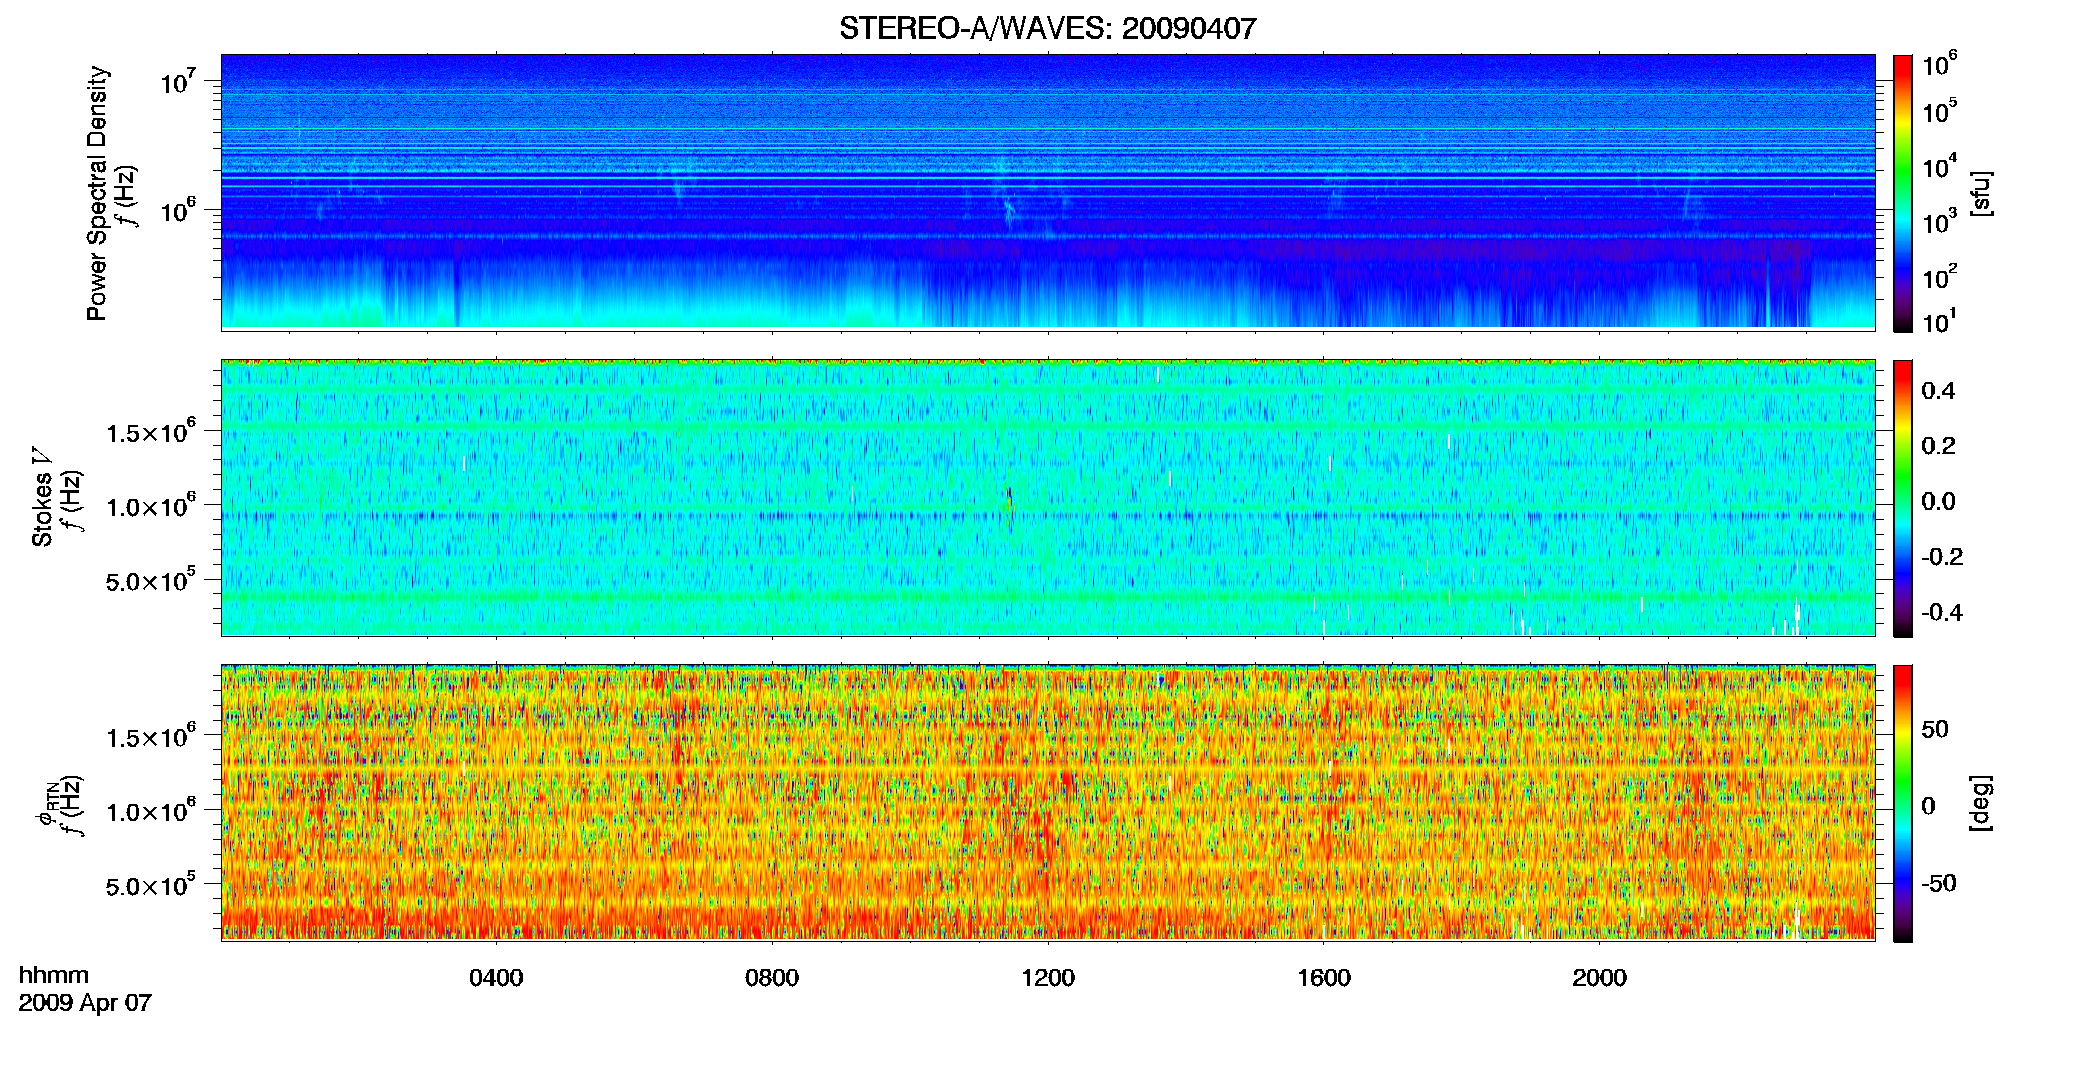The image size is (2096, 1080).
Task: Click the -0.2 label on Stokes color bar
Action: tap(1942, 557)
